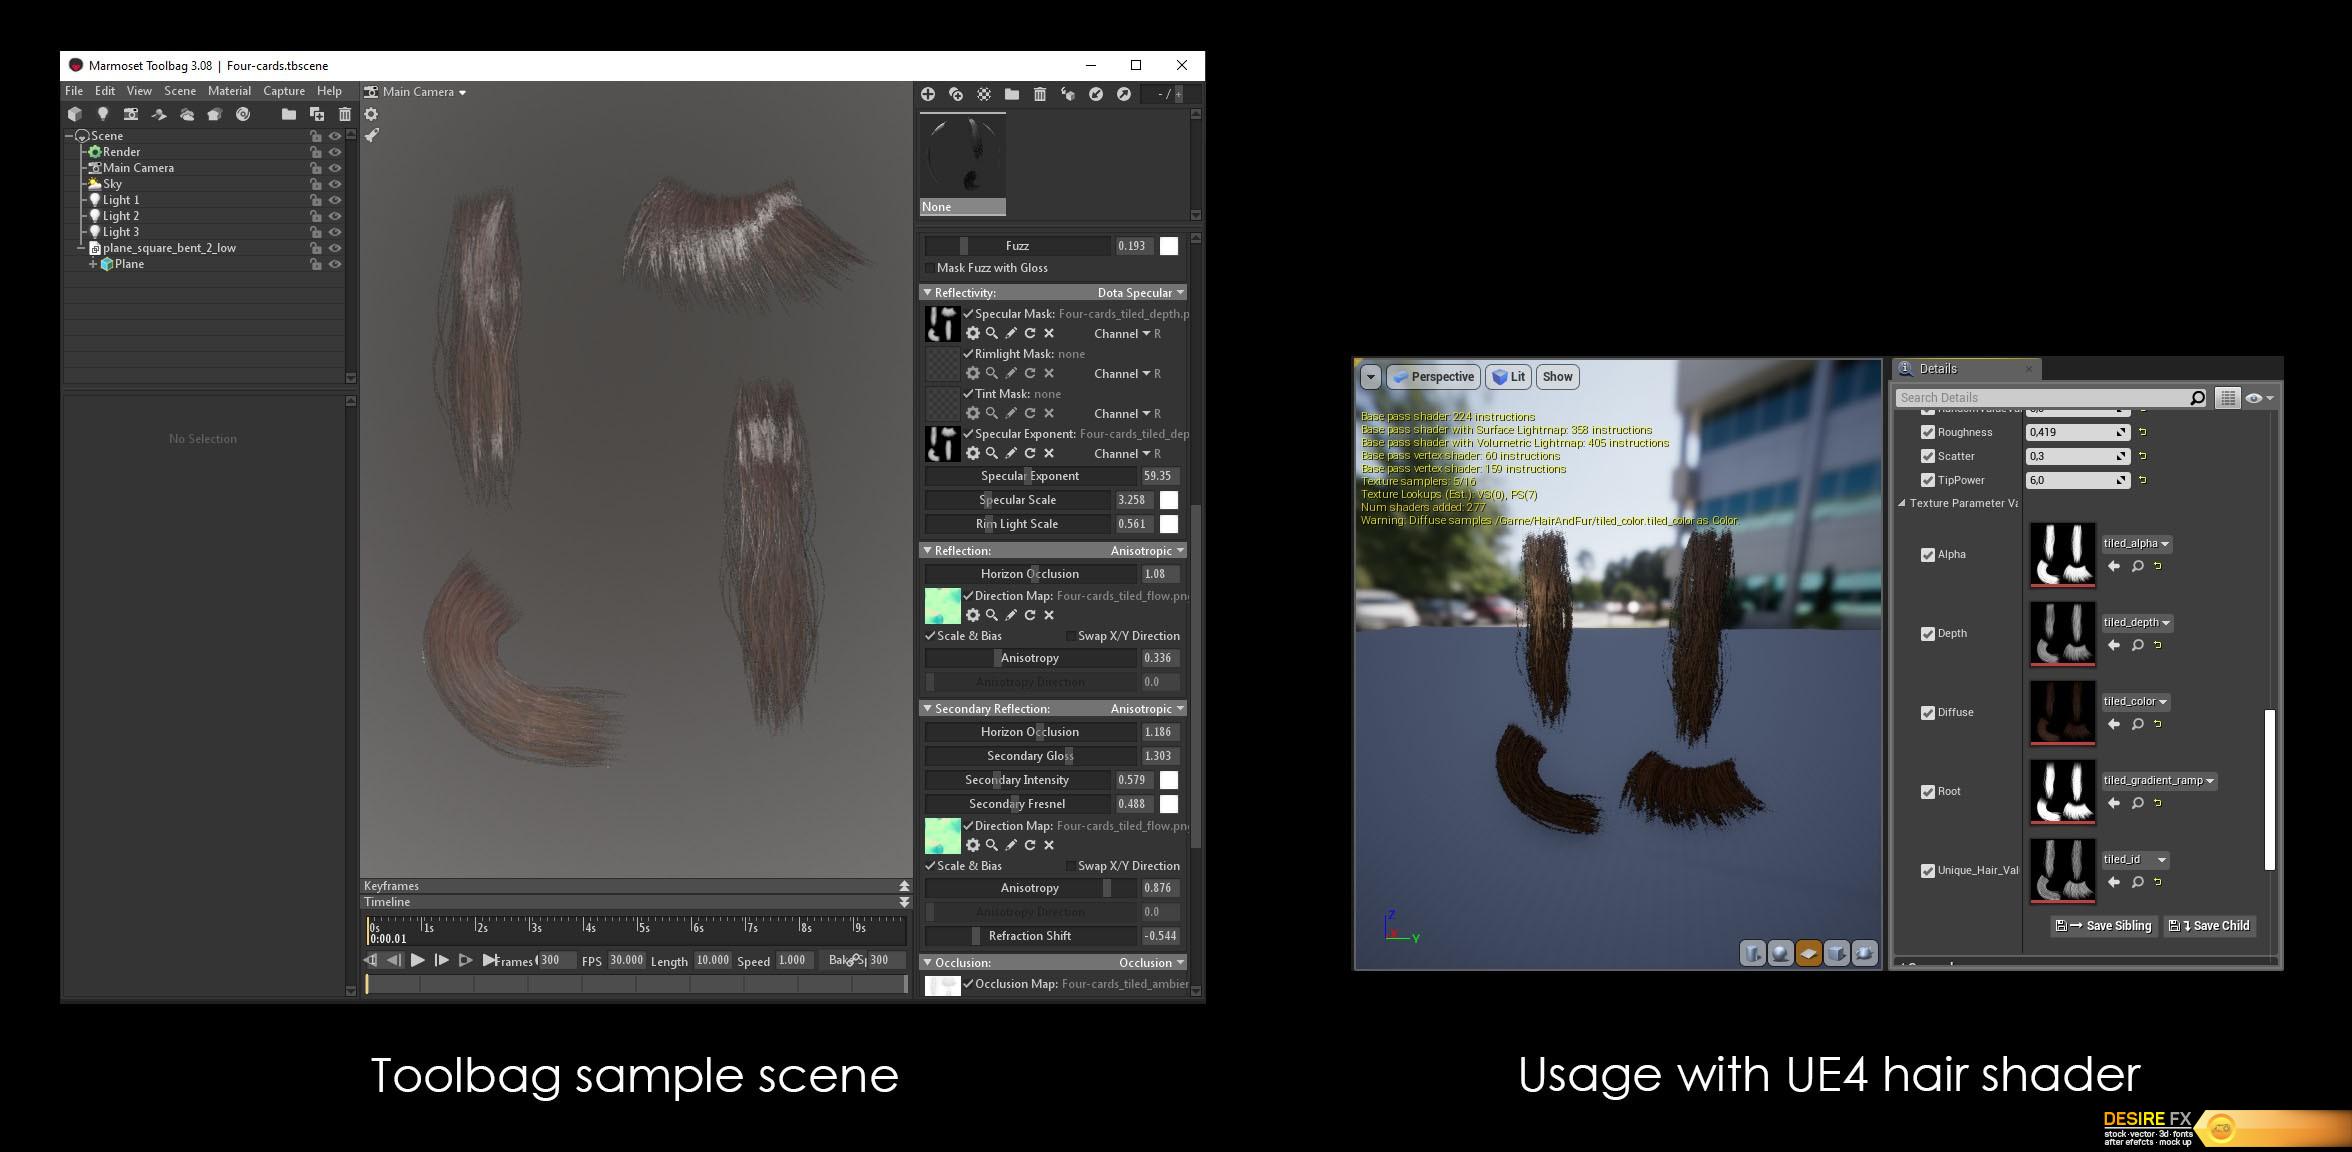Enable Mask Fuzz with Gloss checkbox
Screen dimensions: 2352x1152
(929, 268)
